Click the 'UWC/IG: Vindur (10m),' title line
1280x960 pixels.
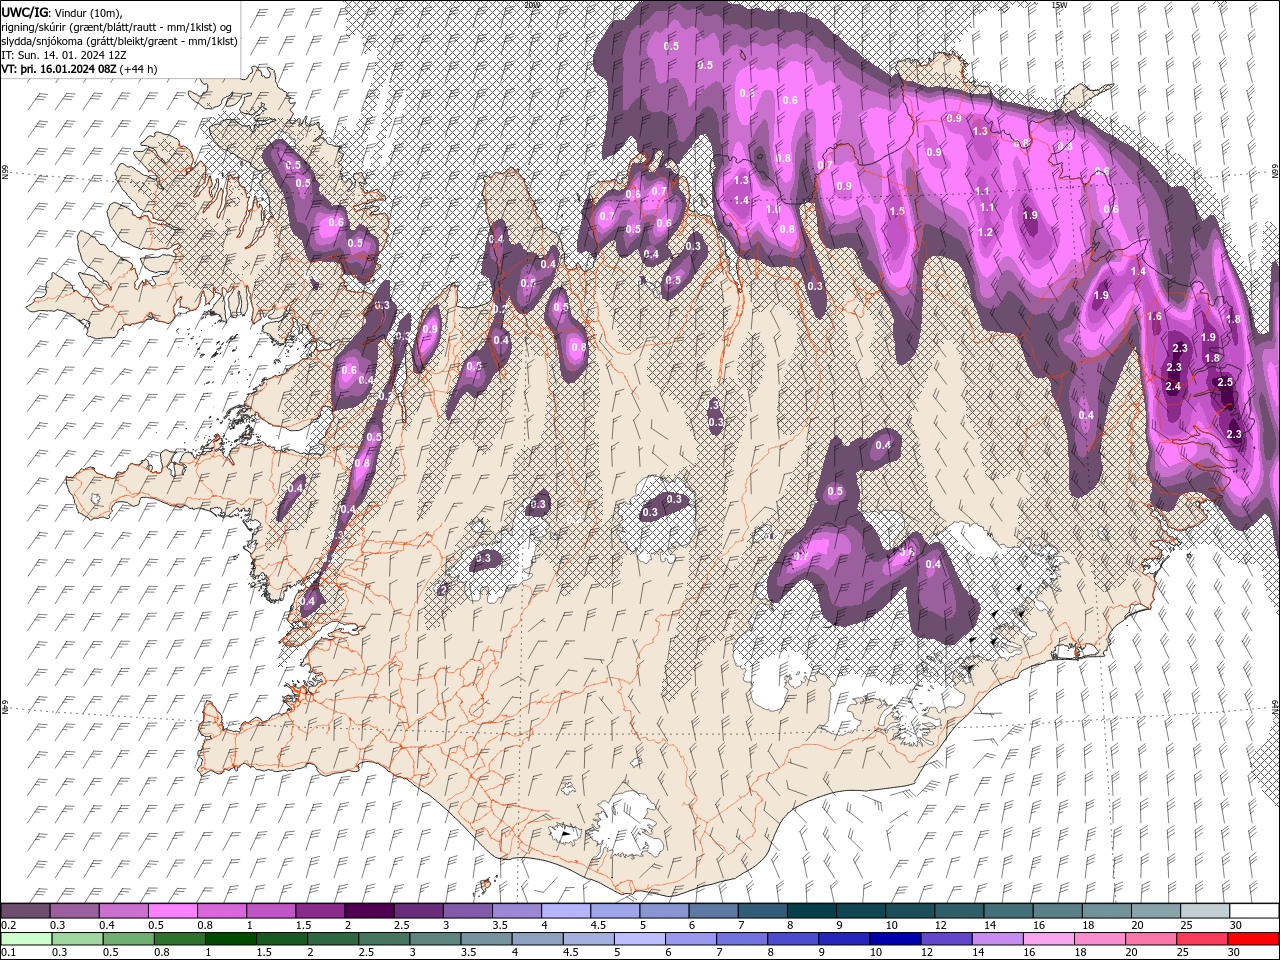(60, 12)
